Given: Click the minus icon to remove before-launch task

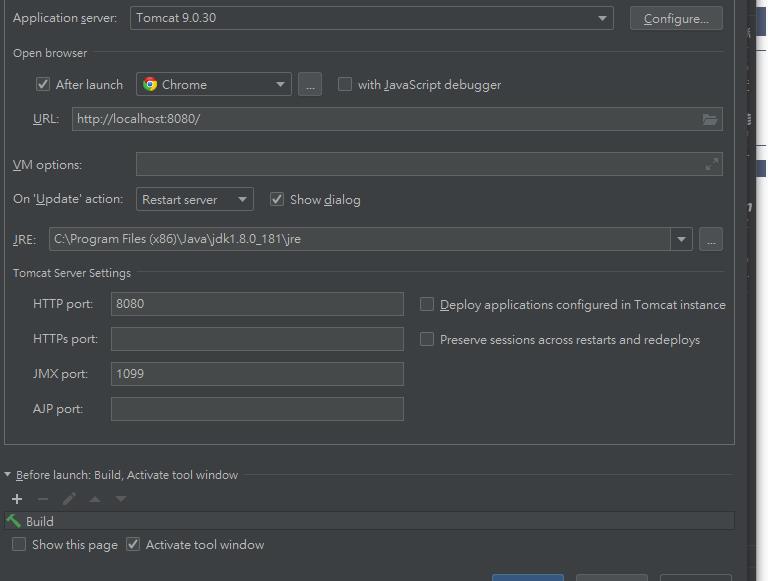Looking at the screenshot, I should (x=43, y=499).
